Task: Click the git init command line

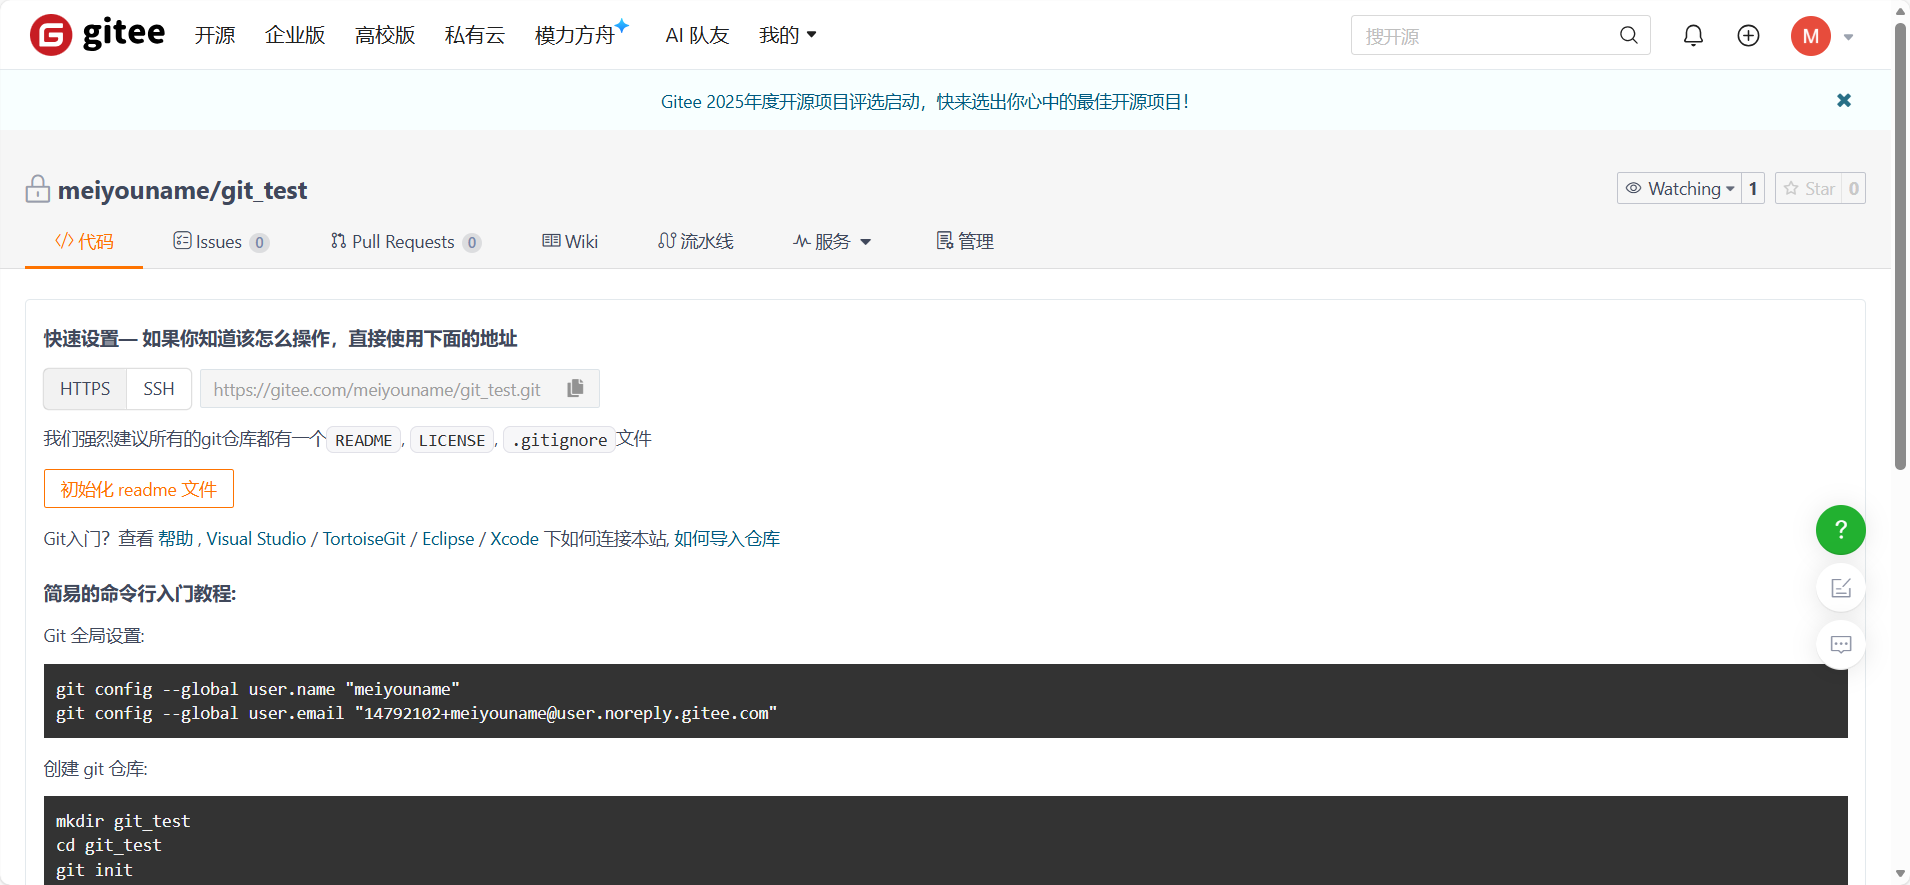Action: [x=94, y=870]
